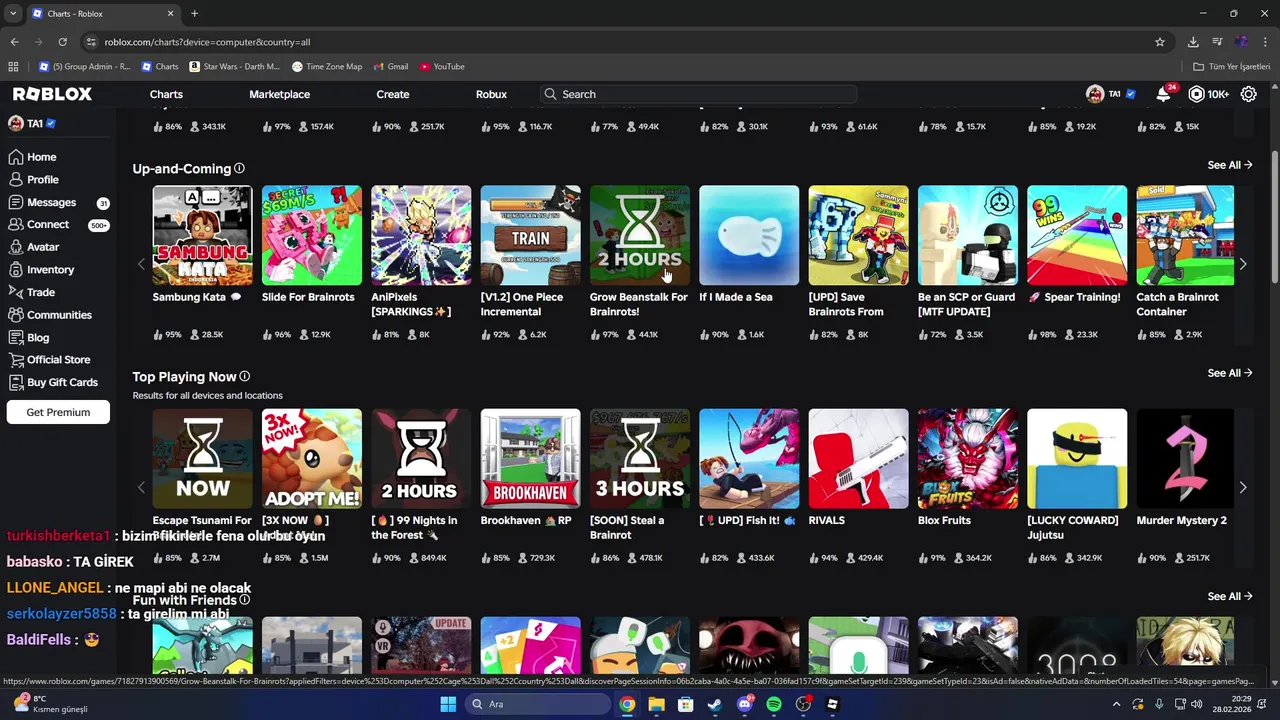1280x720 pixels.
Task: Open Connect in the sidebar
Action: click(x=48, y=225)
